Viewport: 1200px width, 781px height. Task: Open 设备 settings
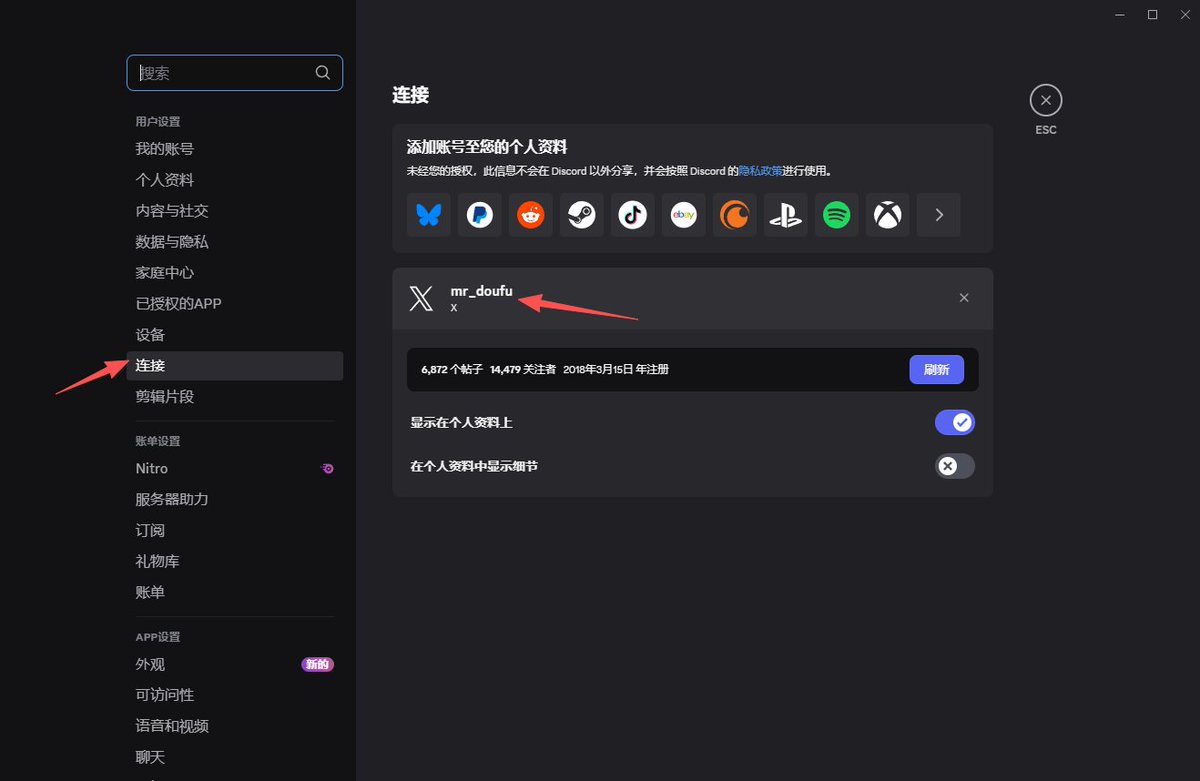coord(235,335)
